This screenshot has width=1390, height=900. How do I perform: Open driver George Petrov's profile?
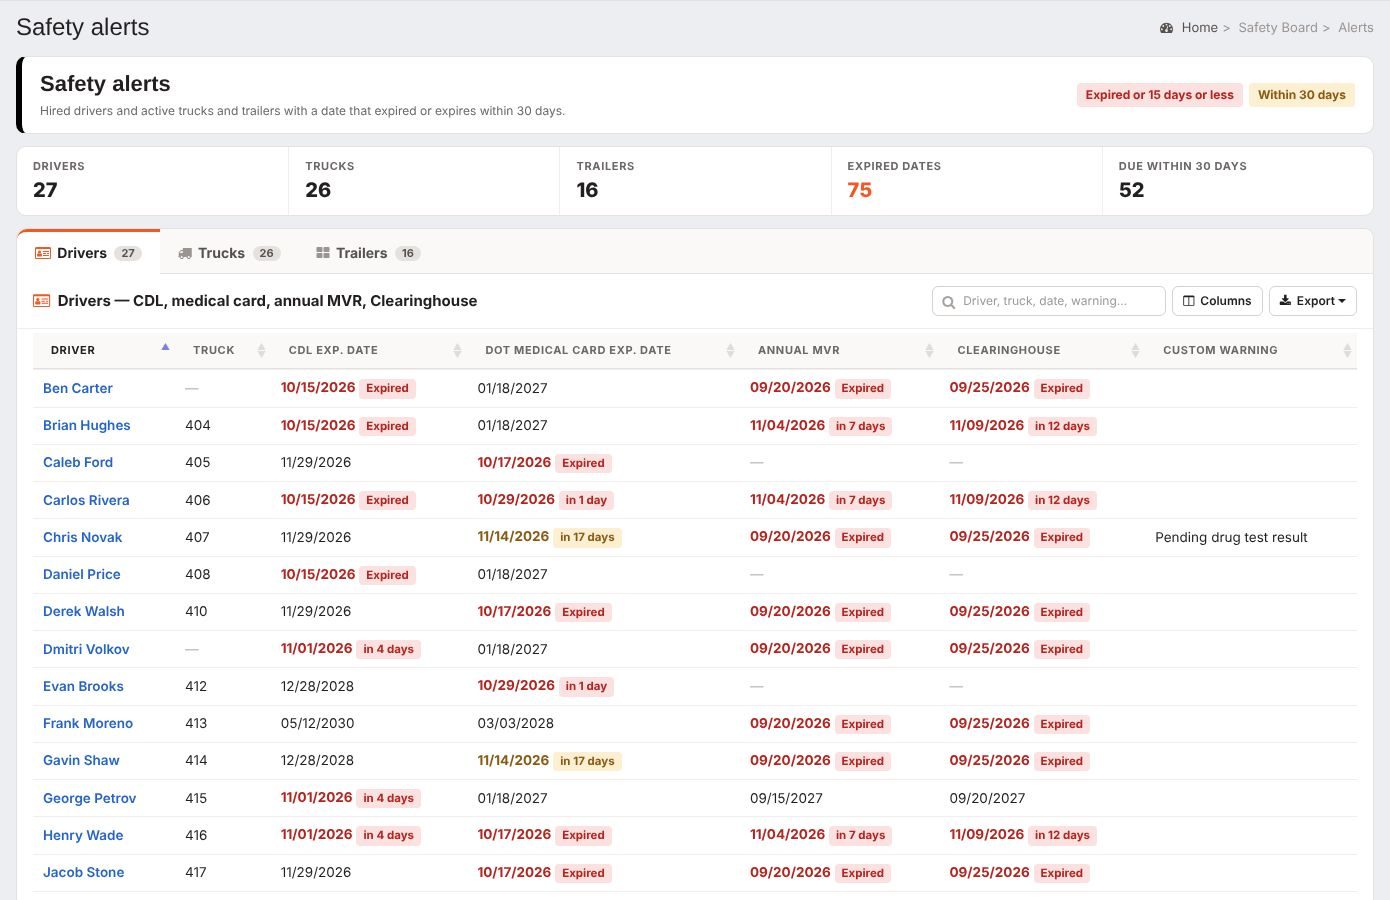(89, 798)
